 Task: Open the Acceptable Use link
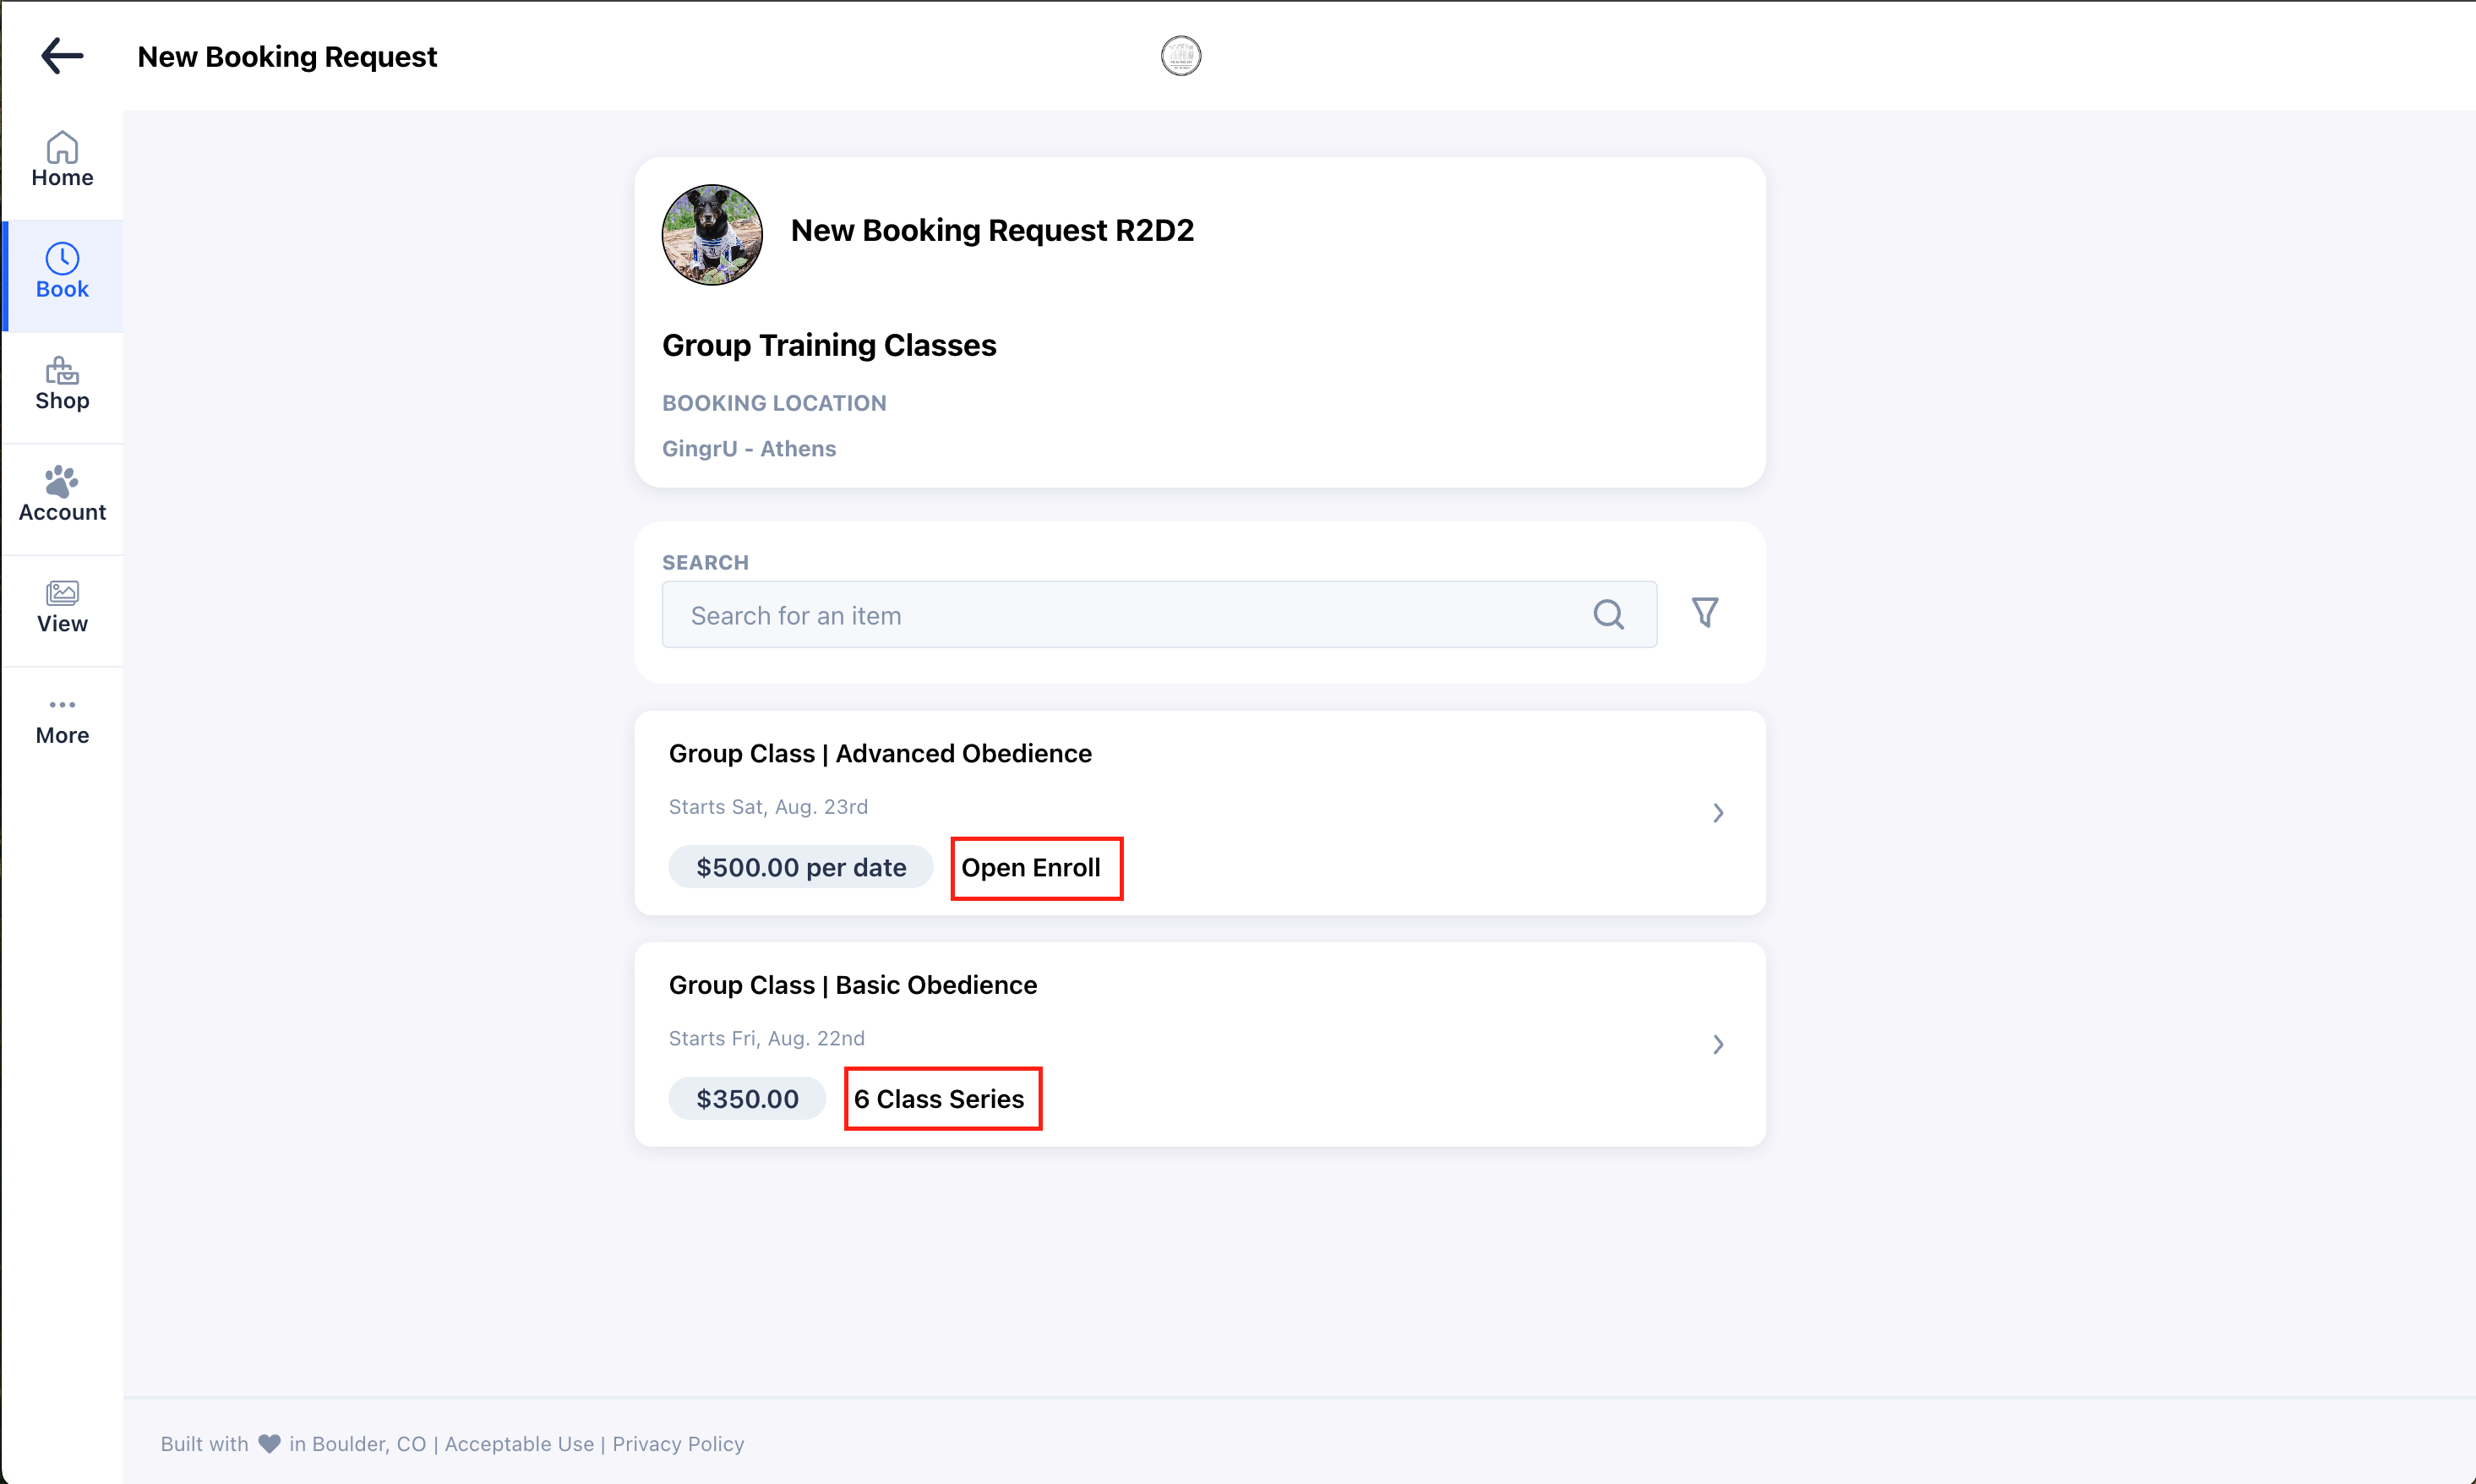[519, 1444]
